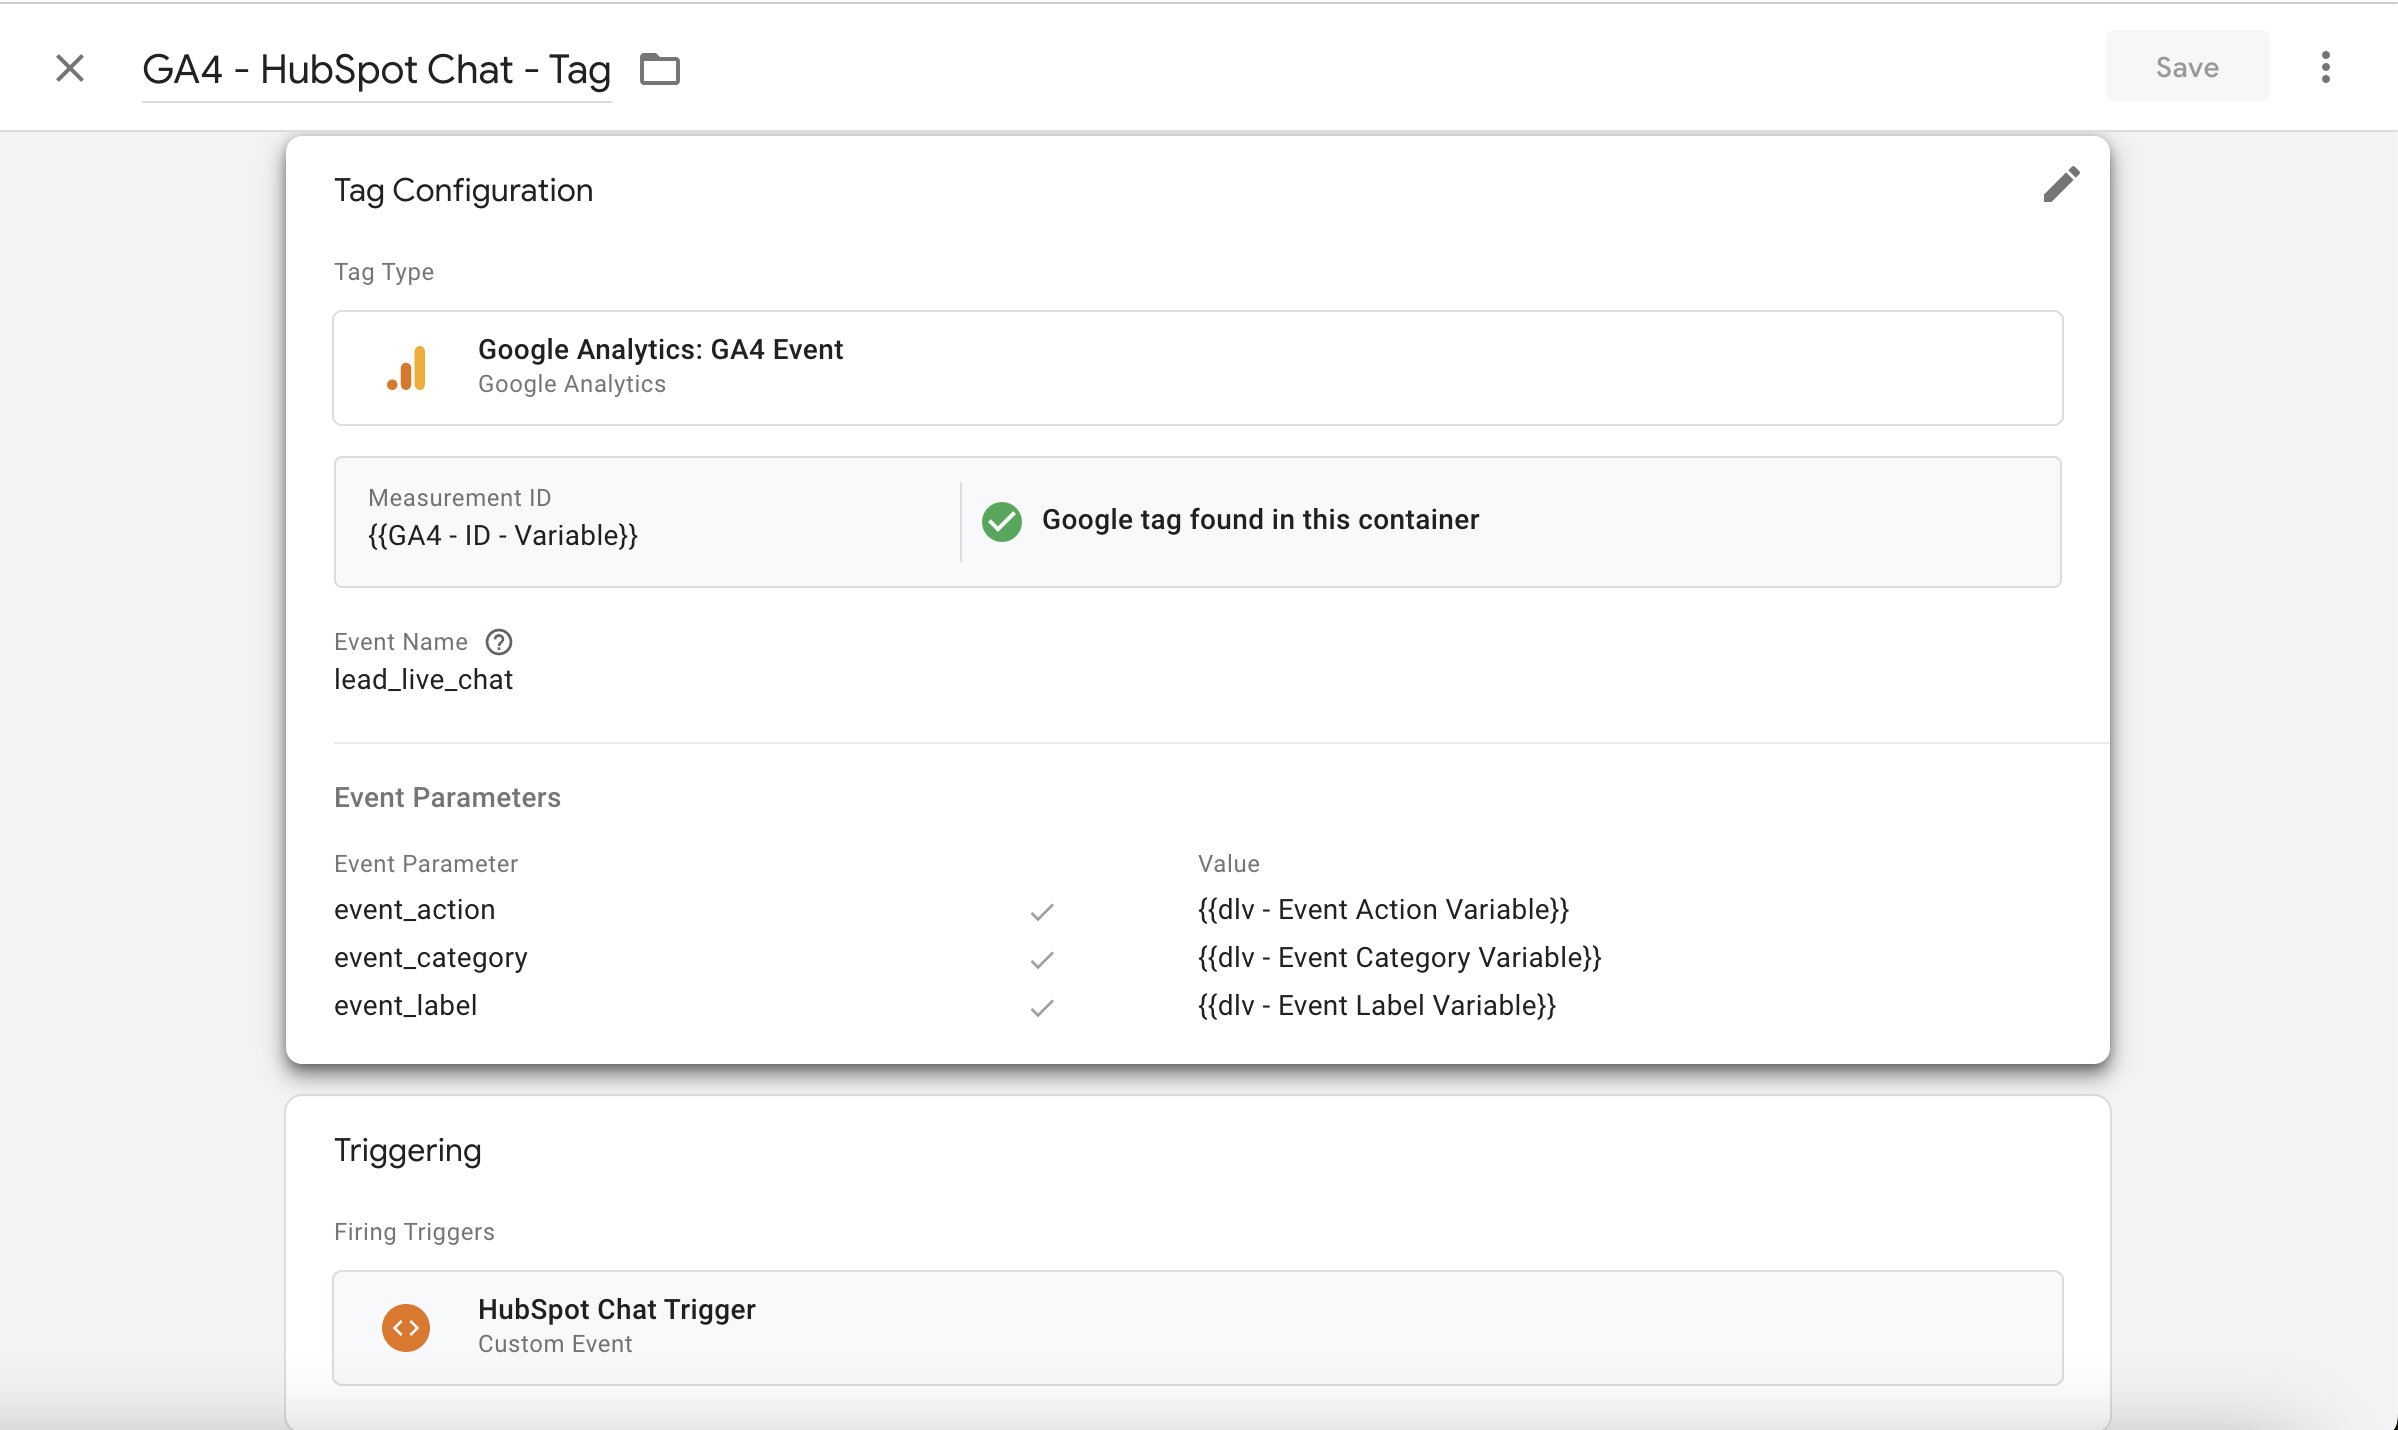The image size is (2398, 1430).
Task: Click the {{dlv - Event Category Variable}} value
Action: [x=1400, y=958]
